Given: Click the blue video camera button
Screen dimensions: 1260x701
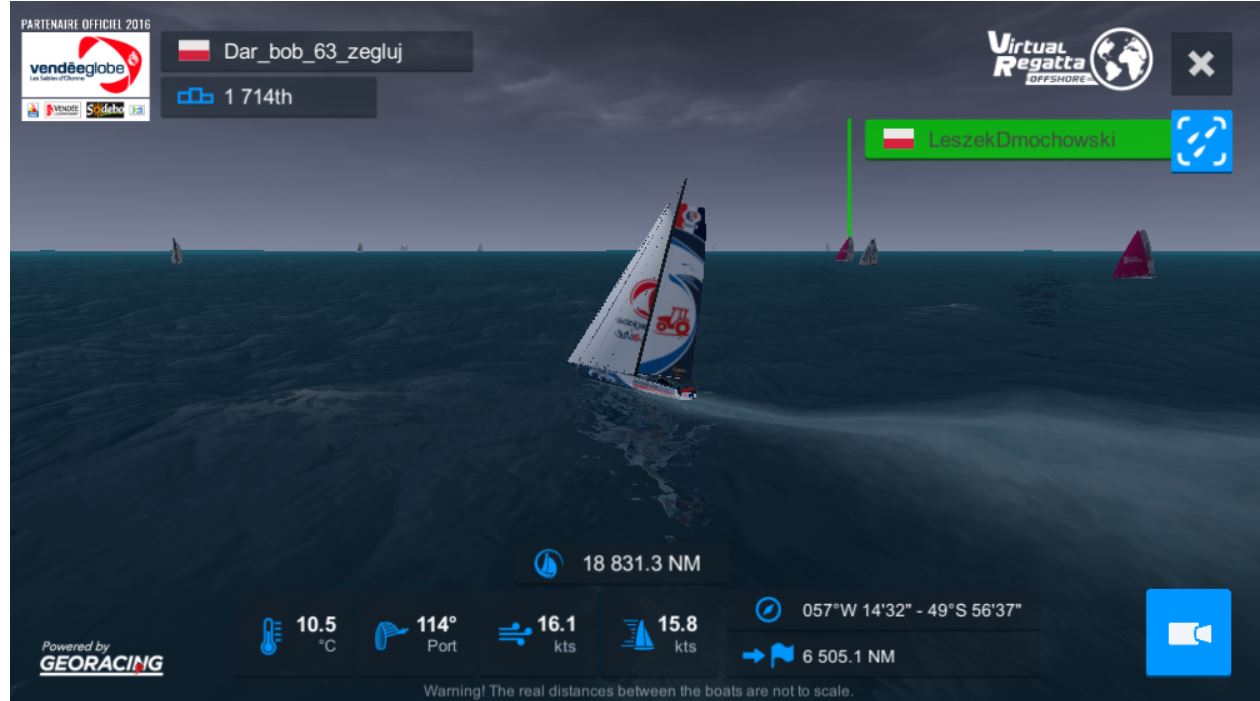Looking at the screenshot, I should pos(1188,633).
